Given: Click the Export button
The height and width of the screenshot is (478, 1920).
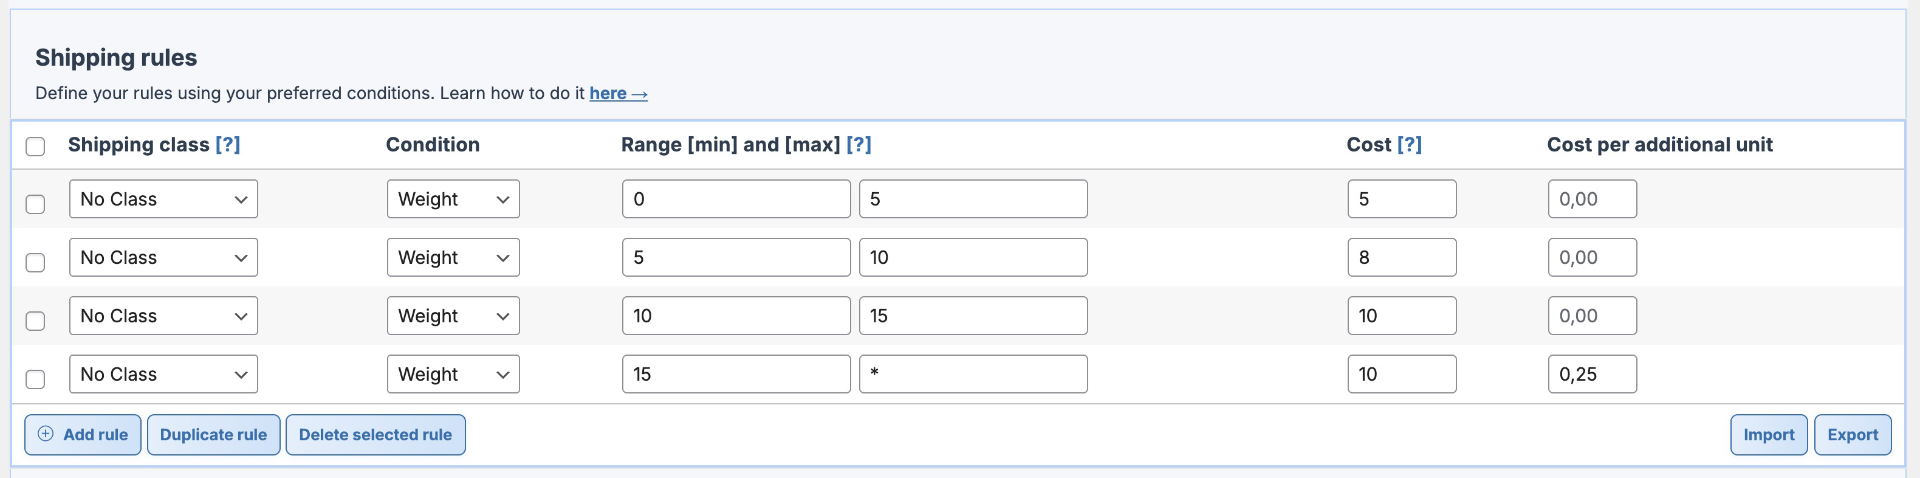Looking at the screenshot, I should [1852, 435].
